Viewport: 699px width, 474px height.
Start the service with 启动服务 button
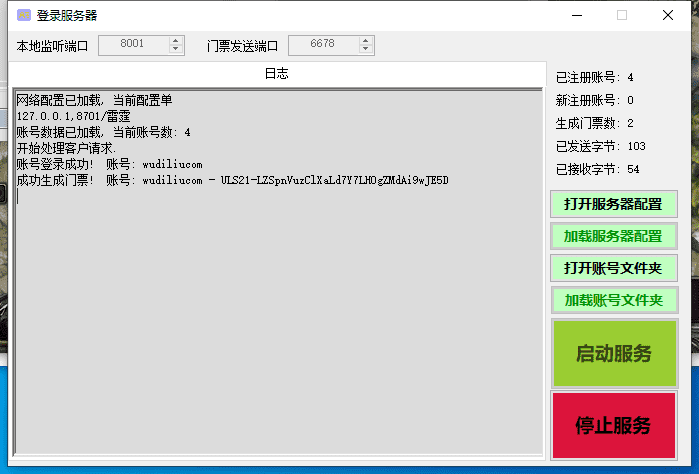click(x=615, y=353)
